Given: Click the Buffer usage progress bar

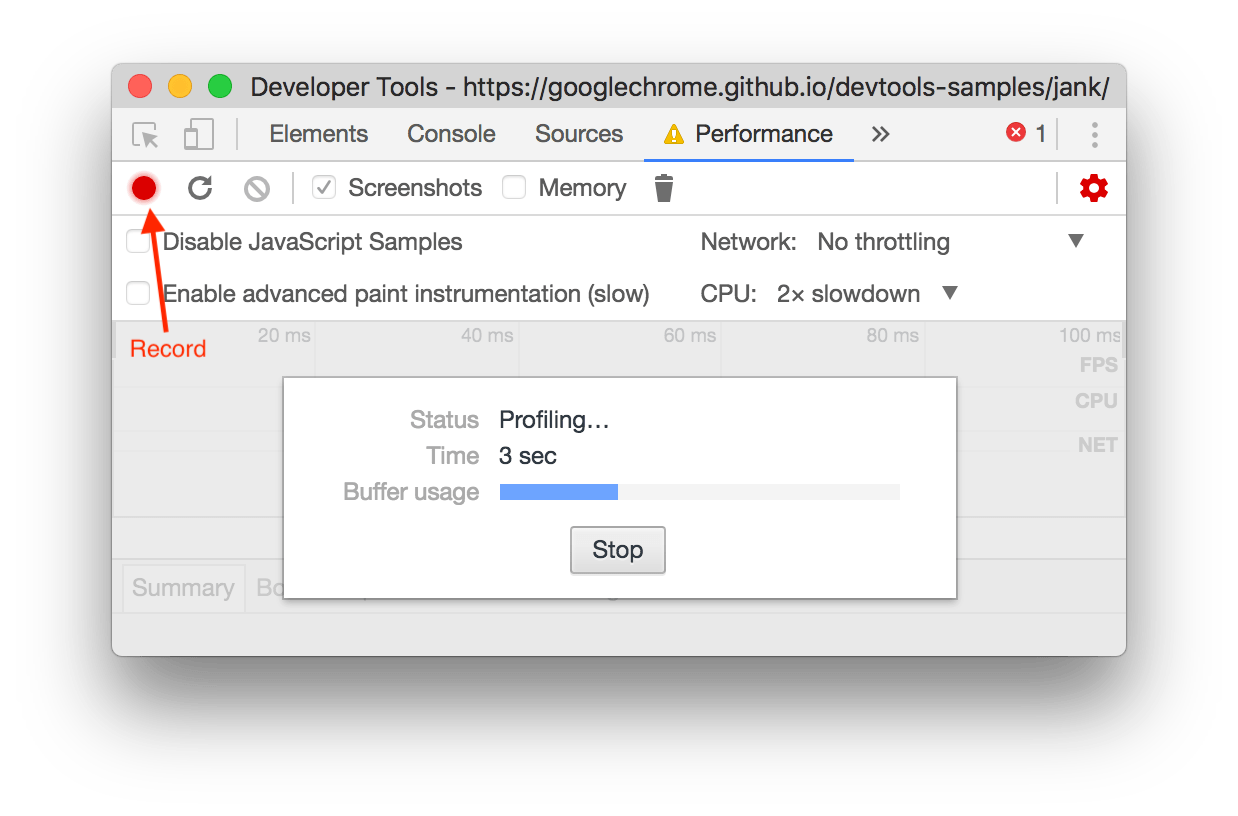Looking at the screenshot, I should point(699,492).
